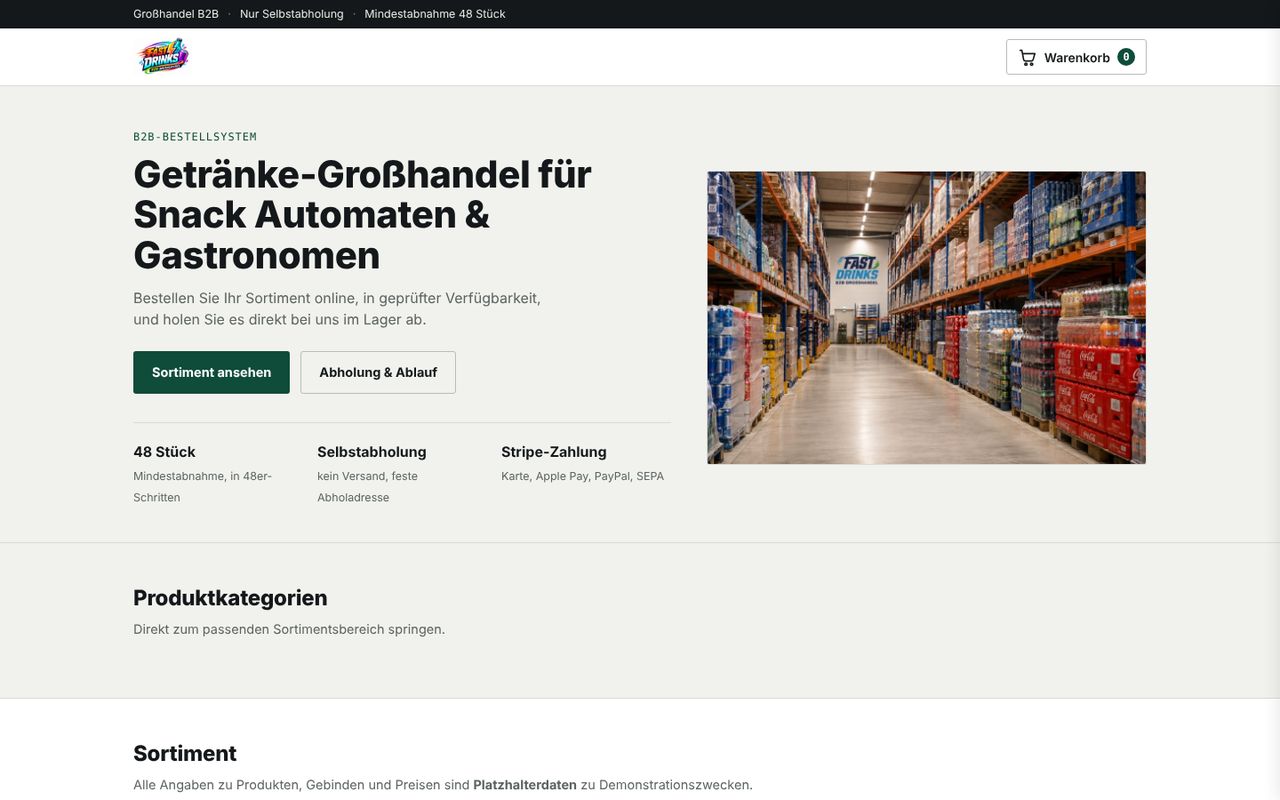
Task: Click the Sortiment ansehen button
Action: 211,372
